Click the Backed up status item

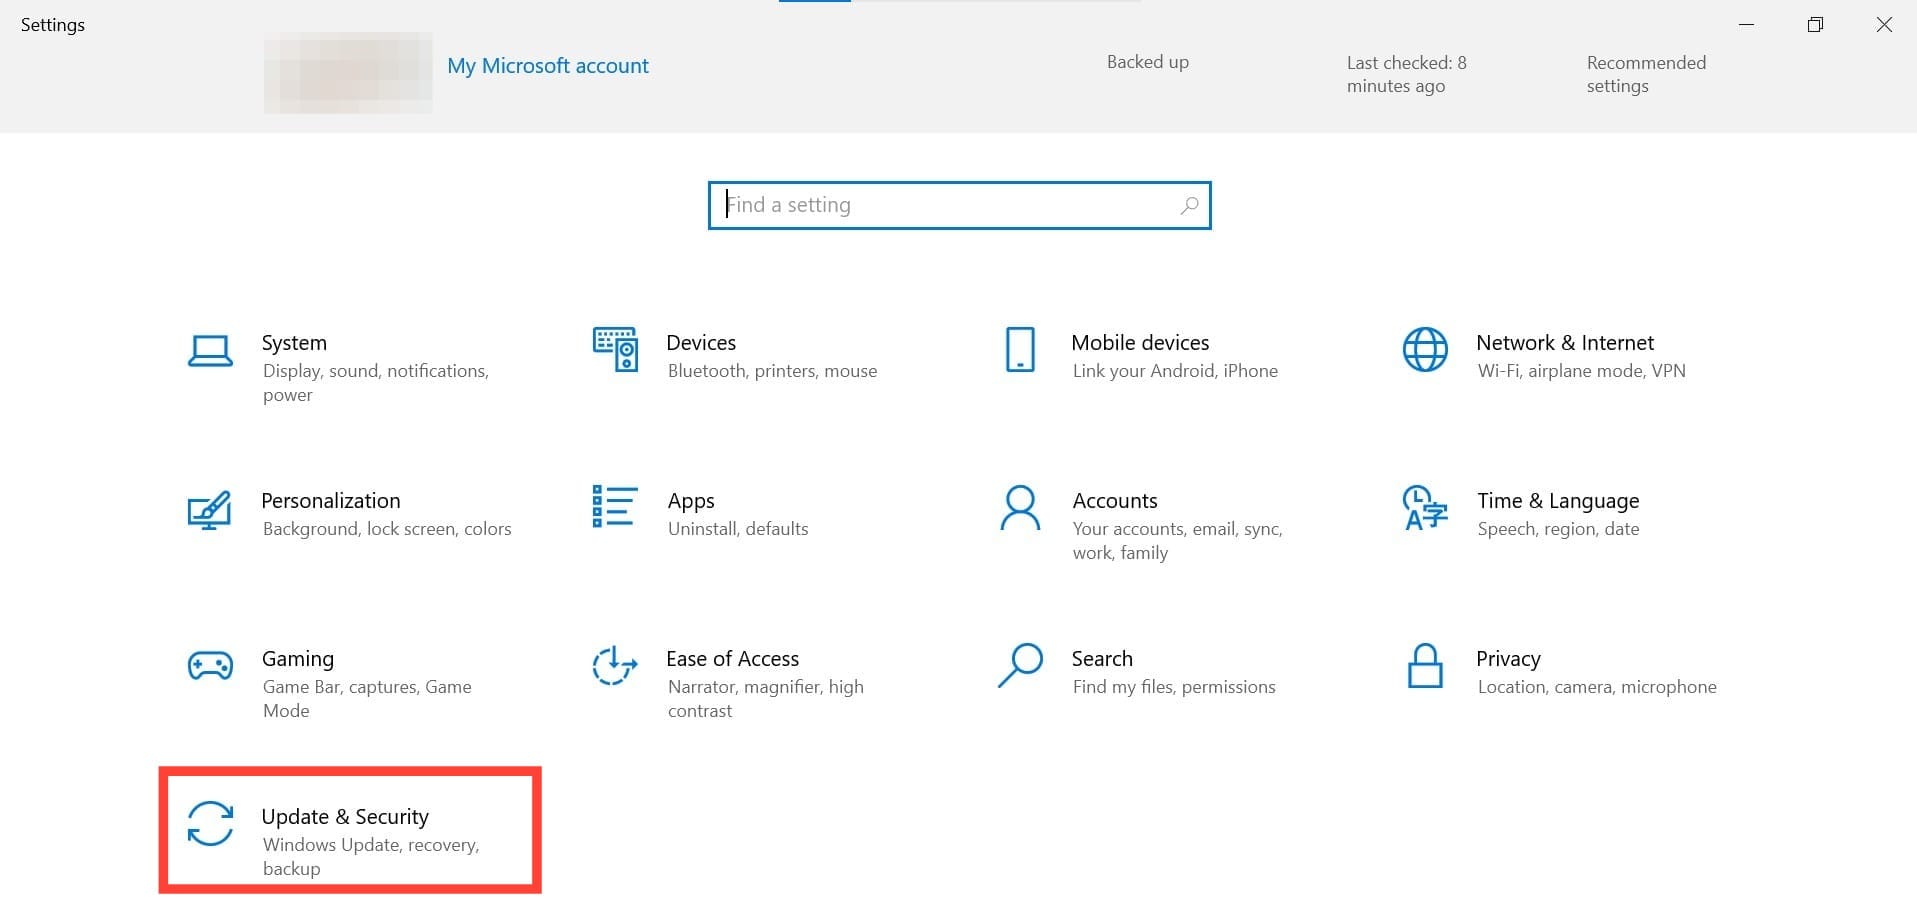(x=1147, y=62)
